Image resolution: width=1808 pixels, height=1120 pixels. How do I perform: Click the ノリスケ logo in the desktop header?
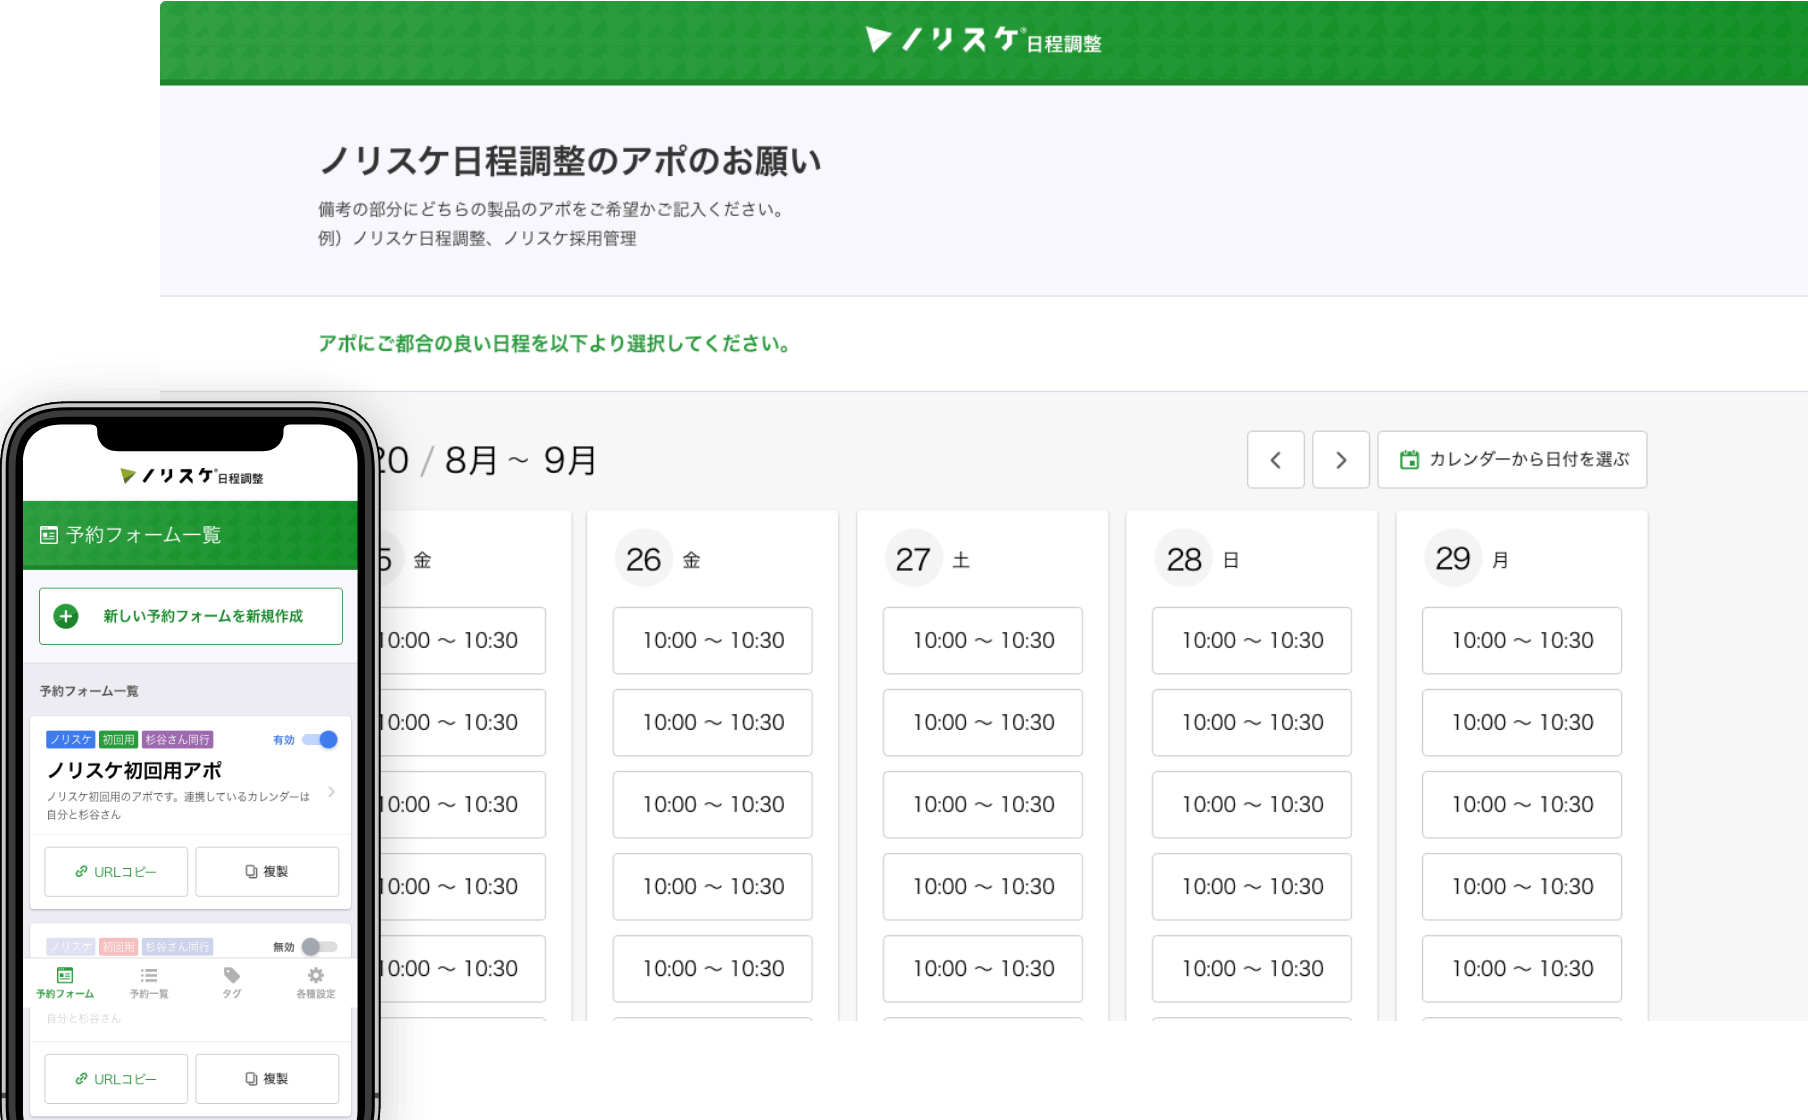point(983,41)
